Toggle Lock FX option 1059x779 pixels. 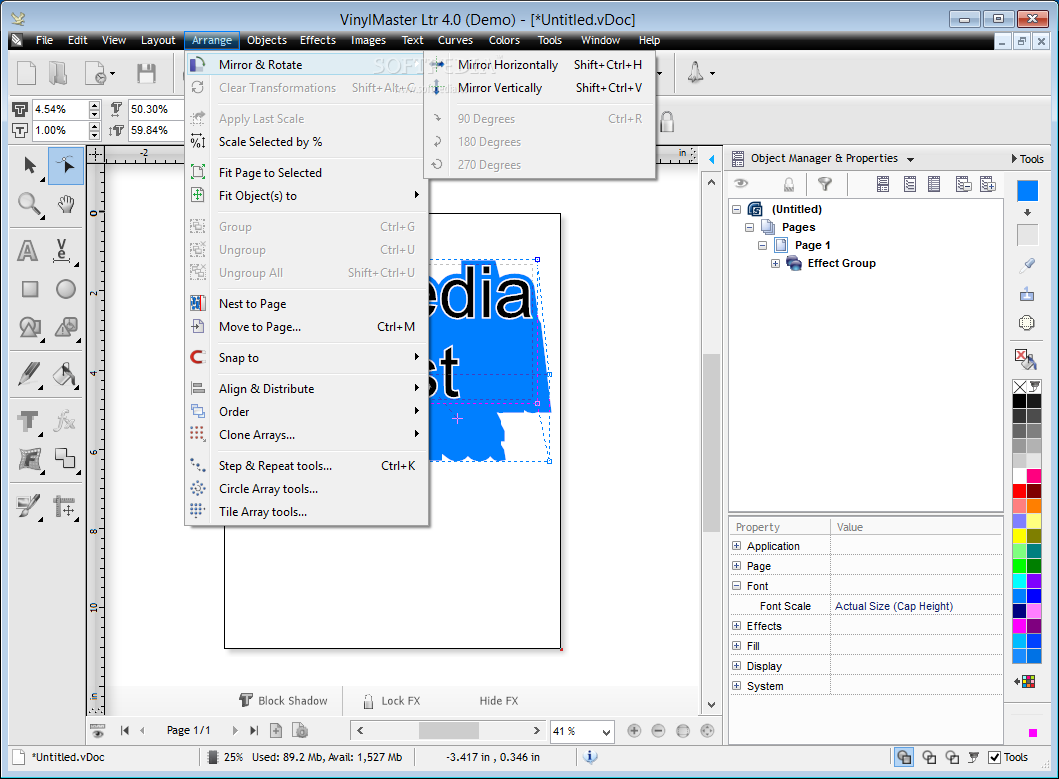click(x=392, y=701)
